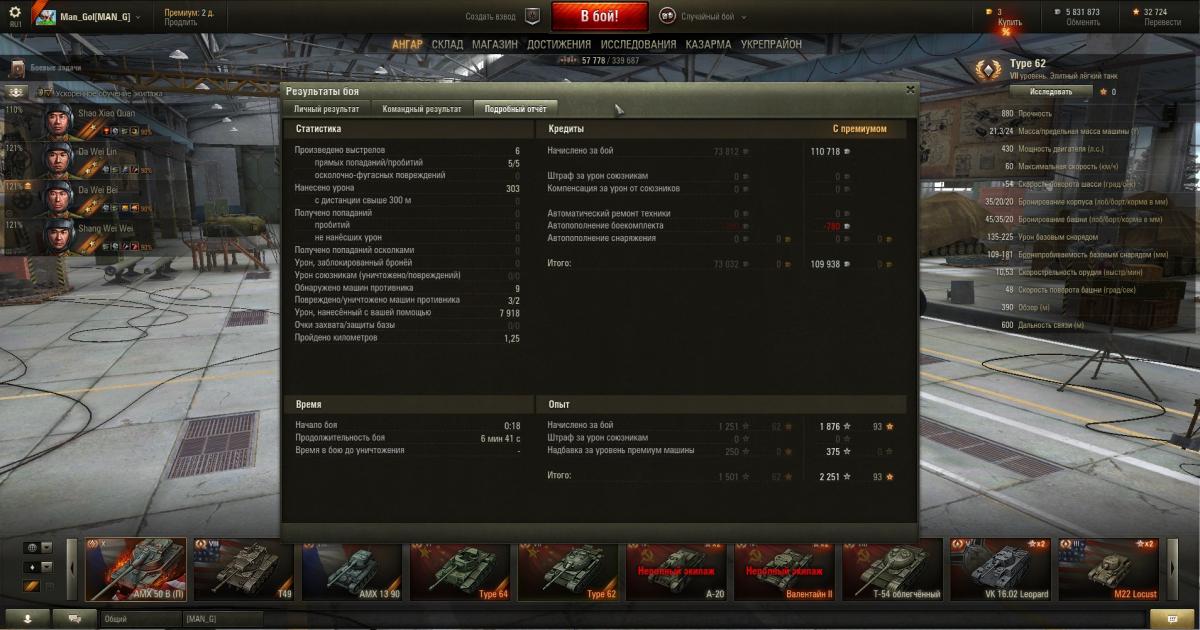
Task: Select Валентайн II tank in carousel
Action: (783, 569)
